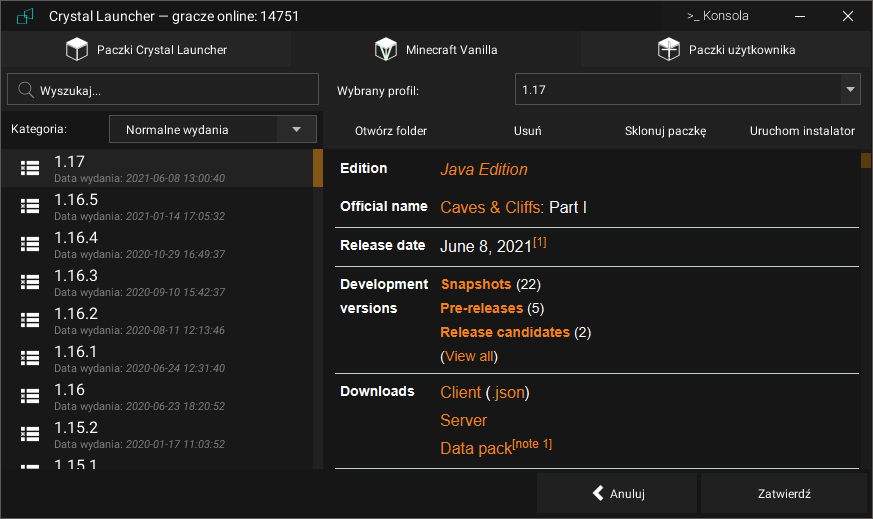The height and width of the screenshot is (519, 873).
Task: Expand the Wybrany profil dropdown arrow
Action: tap(850, 89)
